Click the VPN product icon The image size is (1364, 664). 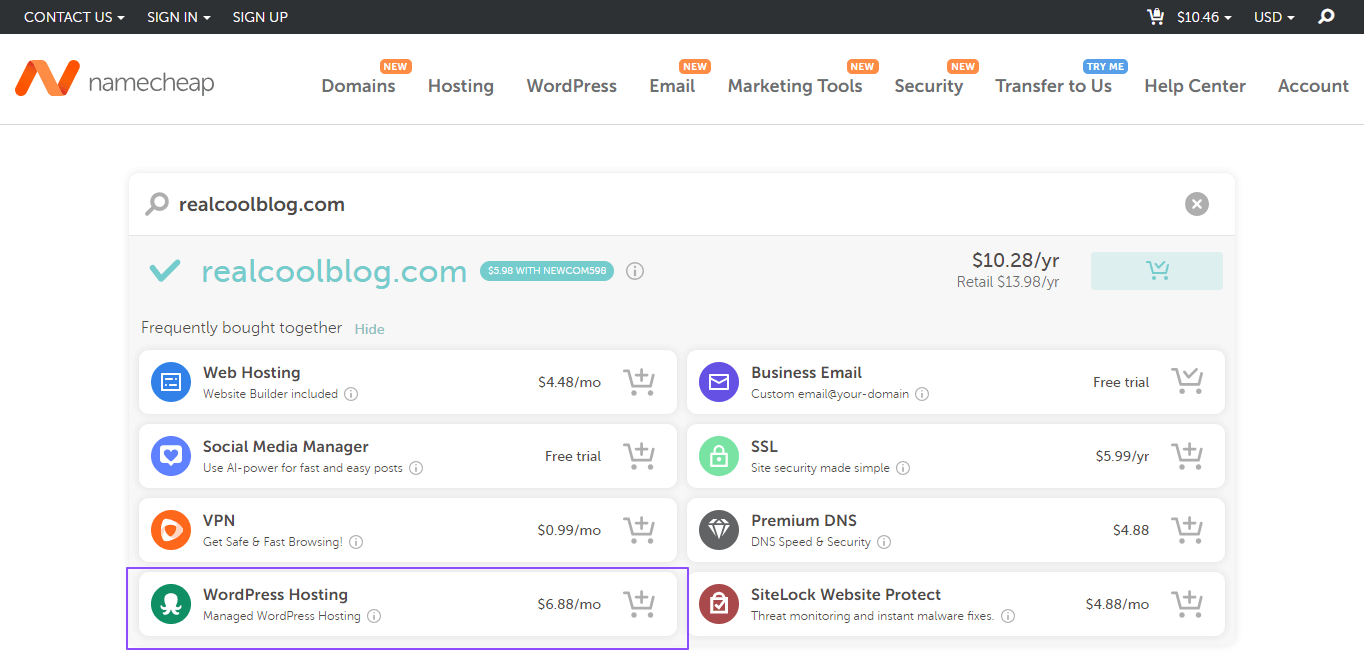coord(171,530)
